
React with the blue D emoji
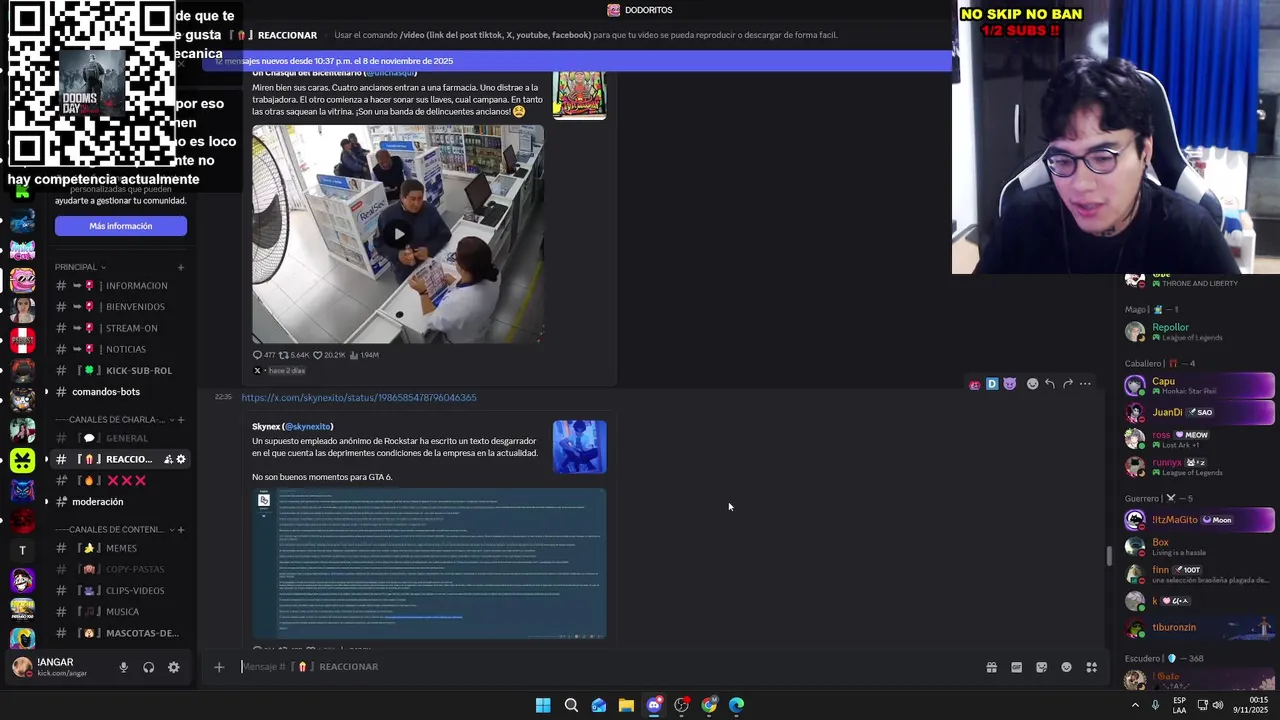(x=992, y=384)
